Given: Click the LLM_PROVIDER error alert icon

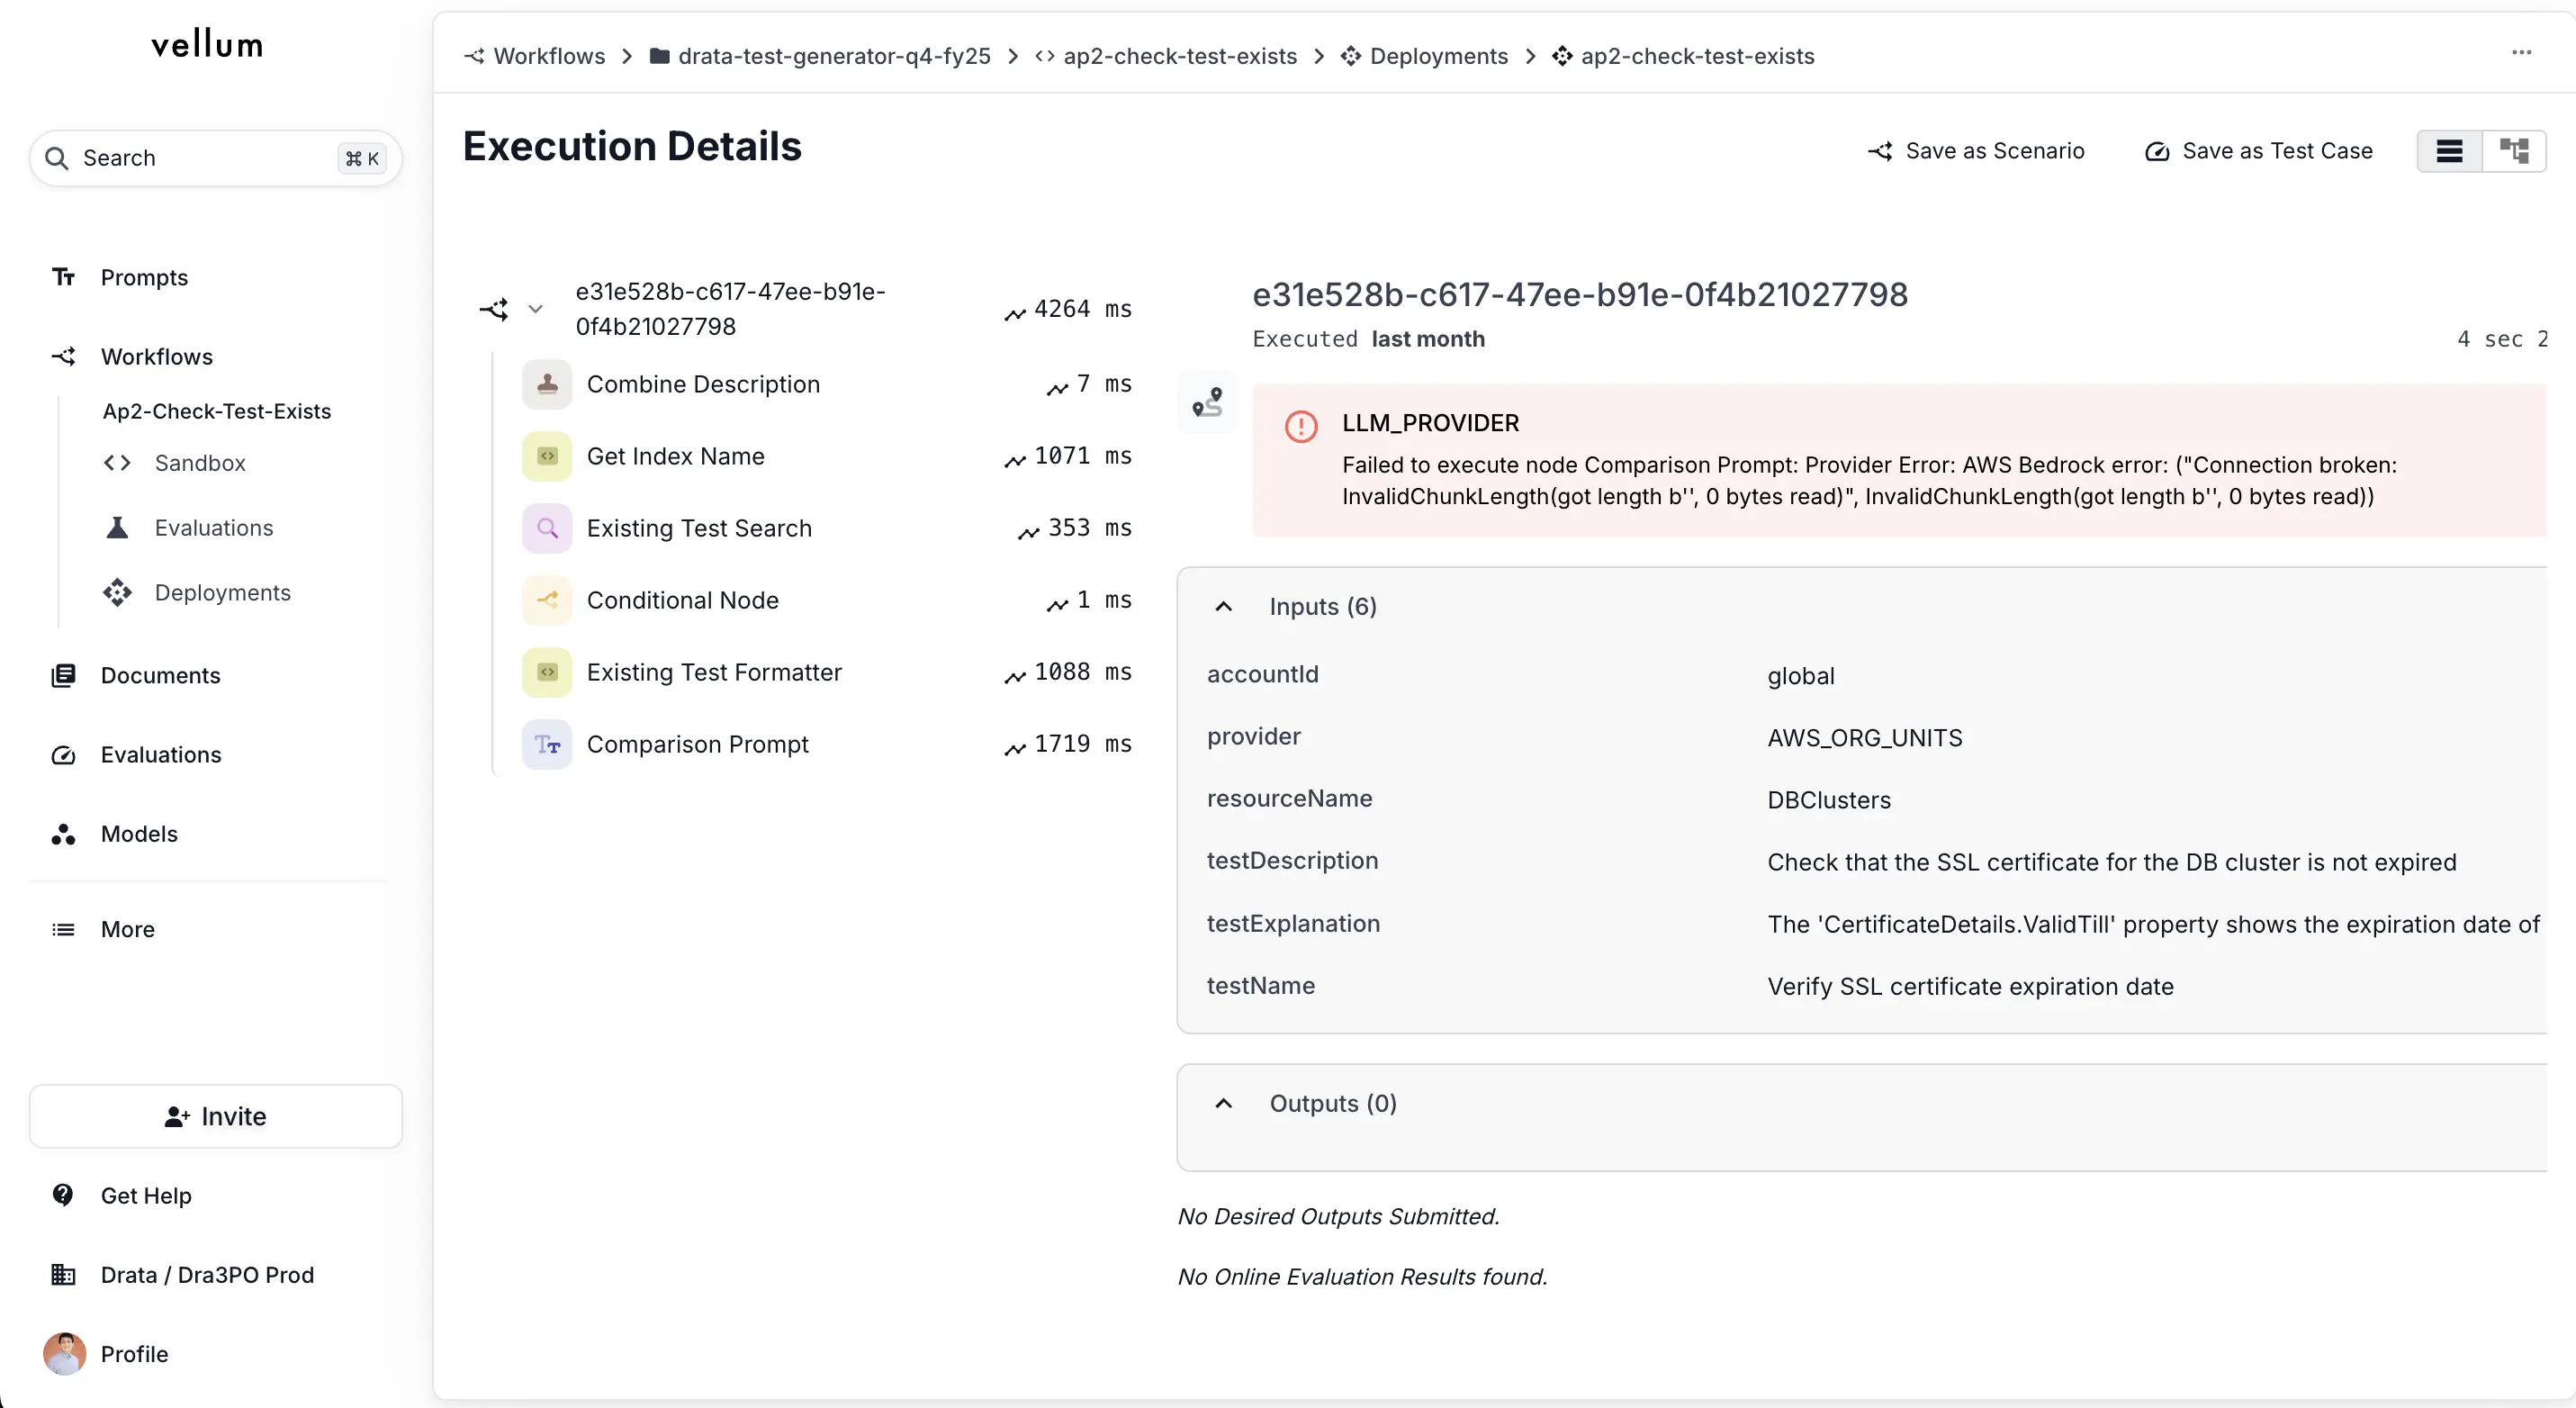Looking at the screenshot, I should point(1301,427).
